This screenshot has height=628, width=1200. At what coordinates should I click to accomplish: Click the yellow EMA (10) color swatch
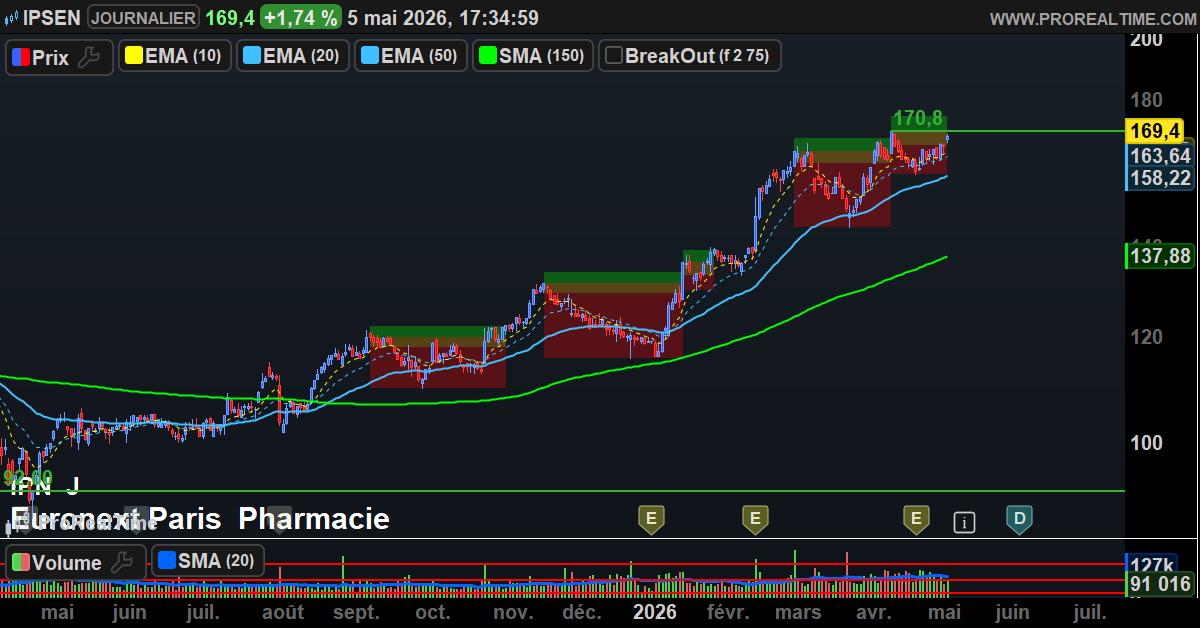coord(133,56)
